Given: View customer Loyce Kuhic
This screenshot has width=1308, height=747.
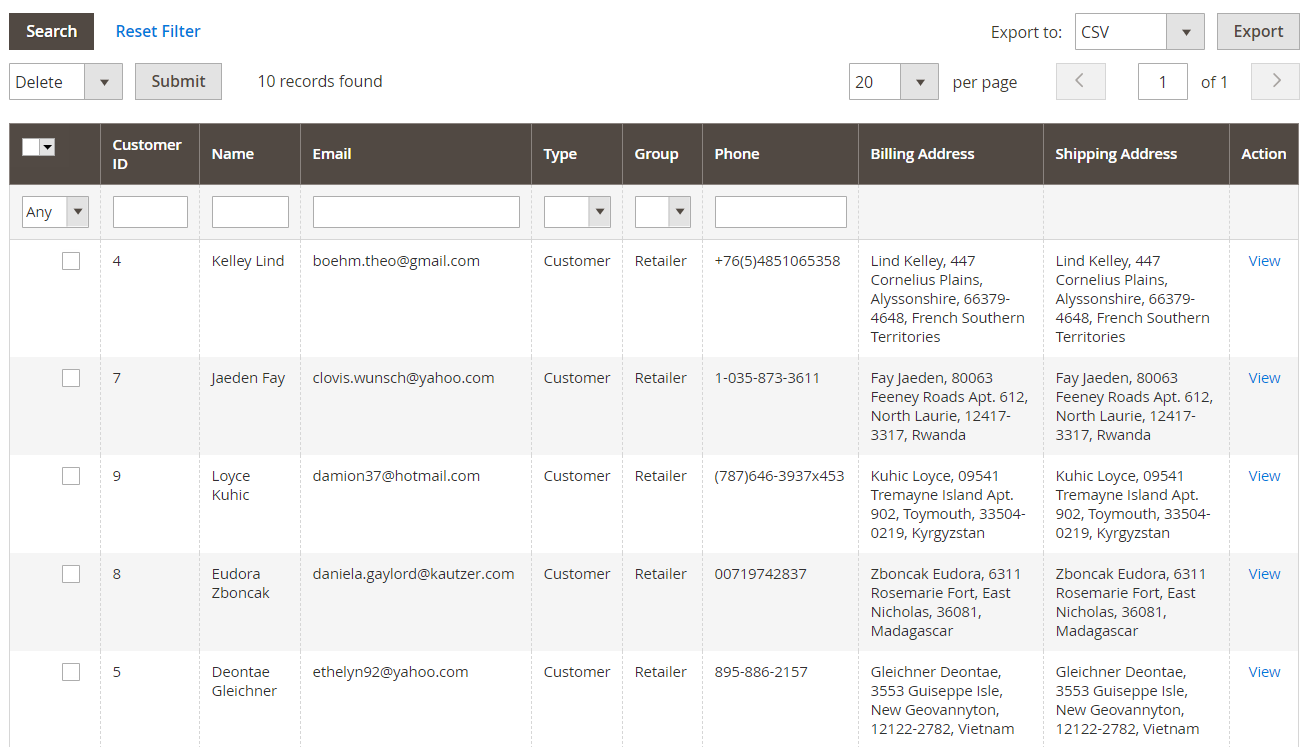Looking at the screenshot, I should tap(1264, 476).
